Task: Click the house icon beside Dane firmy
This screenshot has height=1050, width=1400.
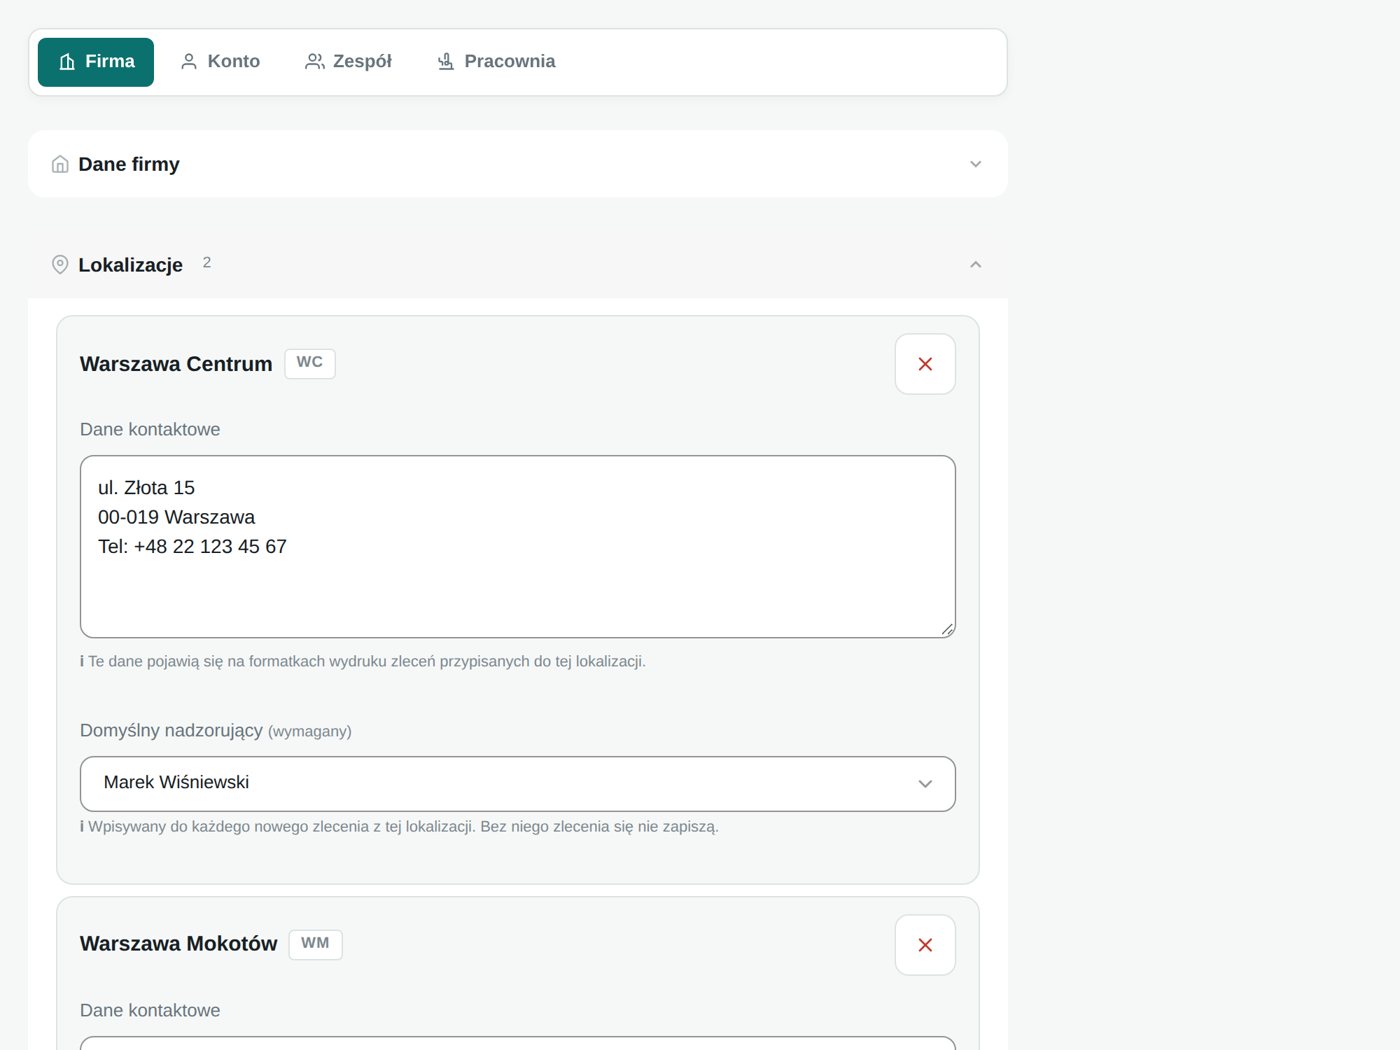Action: pos(60,164)
